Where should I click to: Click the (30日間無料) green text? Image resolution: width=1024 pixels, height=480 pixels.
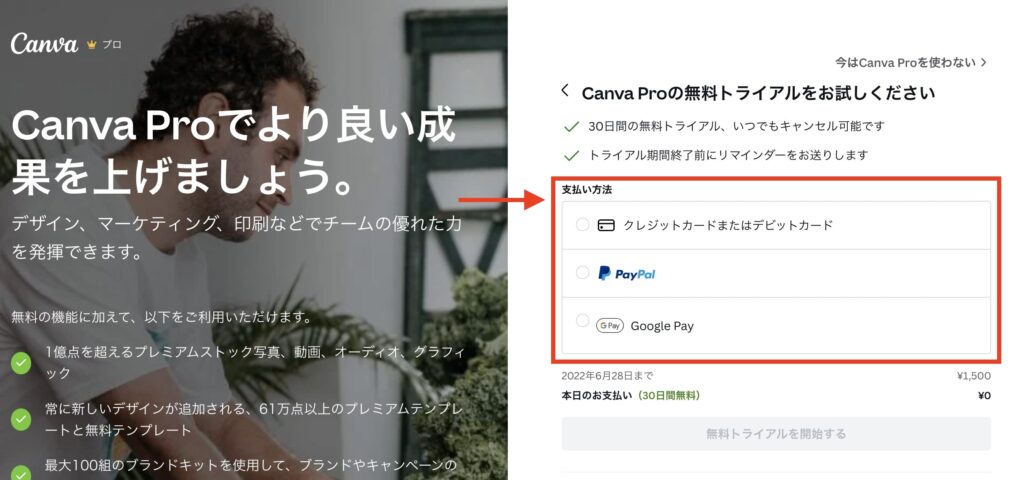tap(669, 396)
